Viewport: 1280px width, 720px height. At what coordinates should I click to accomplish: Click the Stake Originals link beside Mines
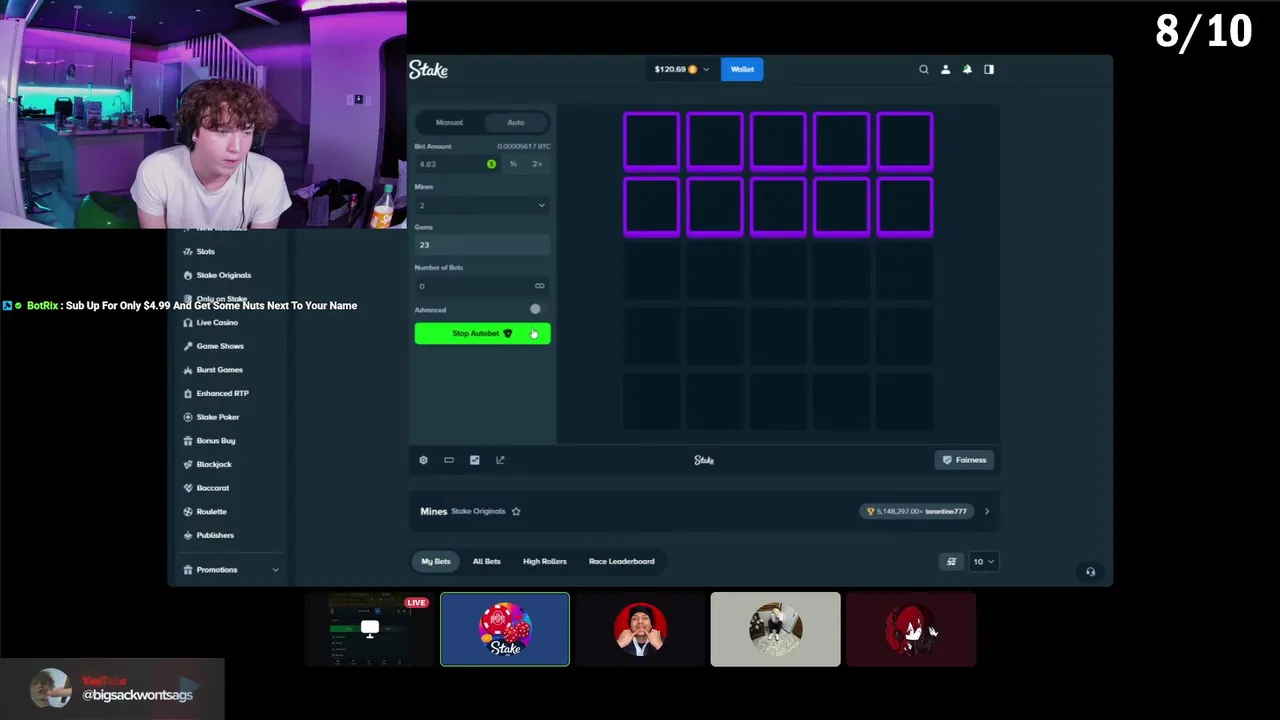[x=478, y=511]
